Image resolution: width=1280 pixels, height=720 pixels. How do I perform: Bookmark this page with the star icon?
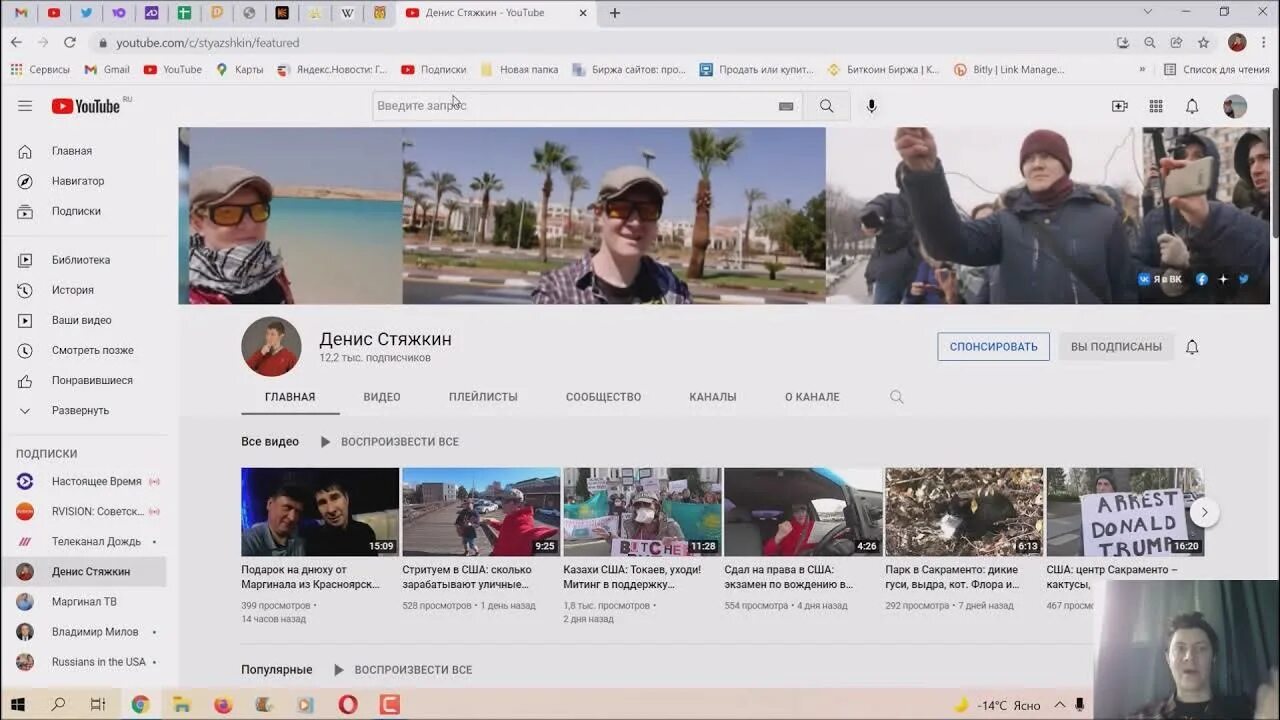(x=1204, y=42)
